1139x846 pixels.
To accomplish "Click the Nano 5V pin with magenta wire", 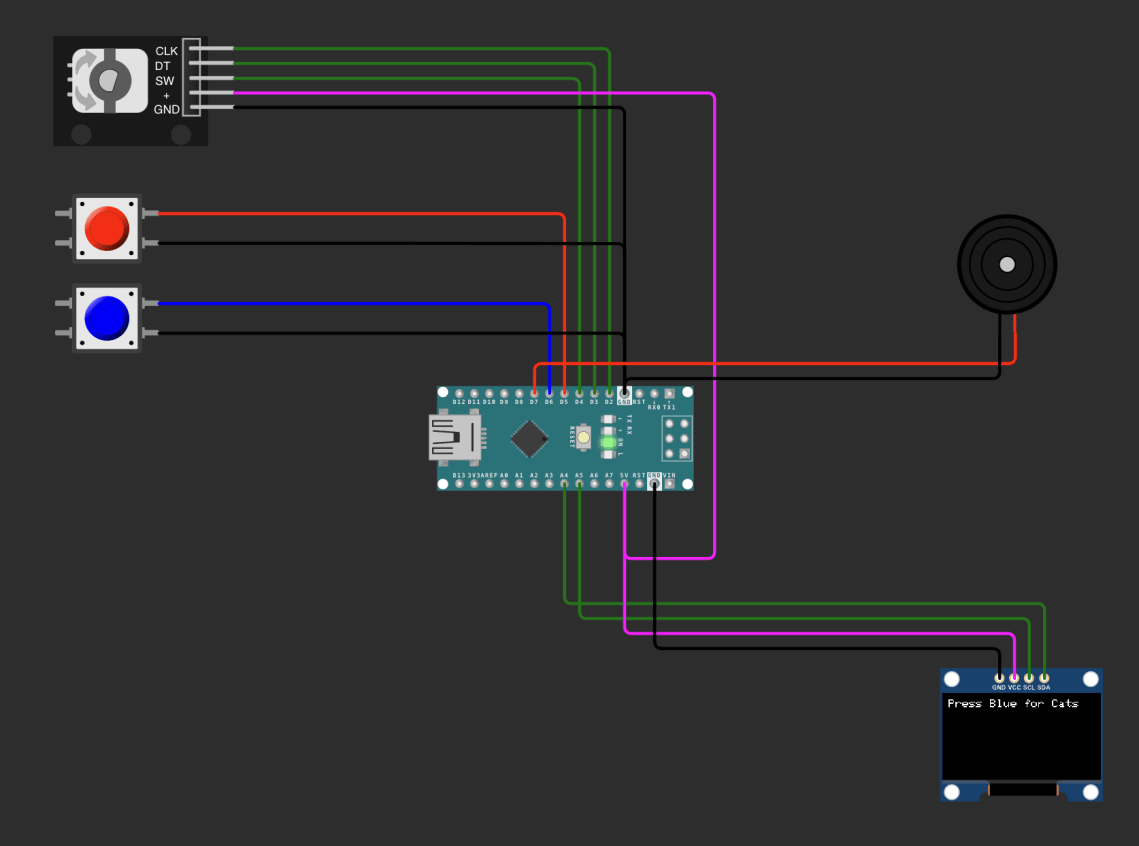I will click(624, 484).
